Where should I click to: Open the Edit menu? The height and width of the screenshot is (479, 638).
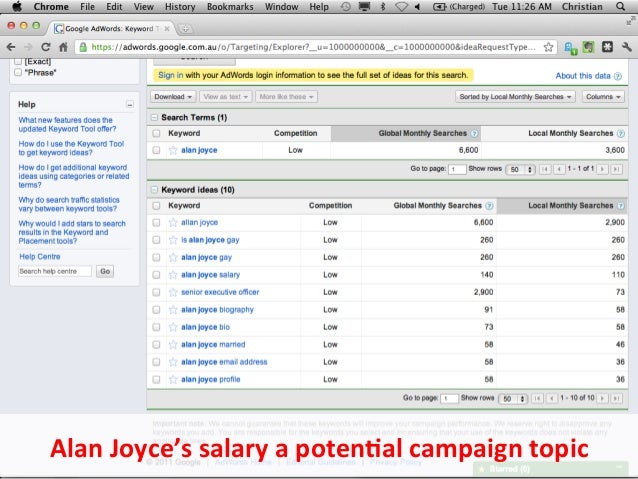tap(114, 7)
